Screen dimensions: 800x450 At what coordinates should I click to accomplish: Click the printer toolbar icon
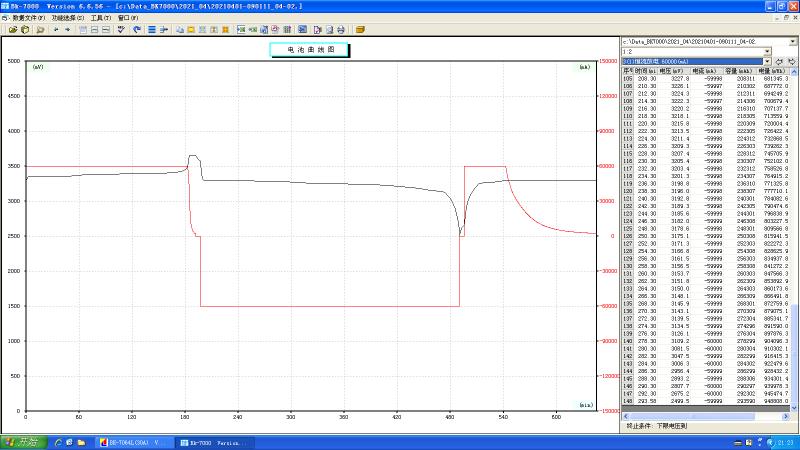tap(341, 30)
